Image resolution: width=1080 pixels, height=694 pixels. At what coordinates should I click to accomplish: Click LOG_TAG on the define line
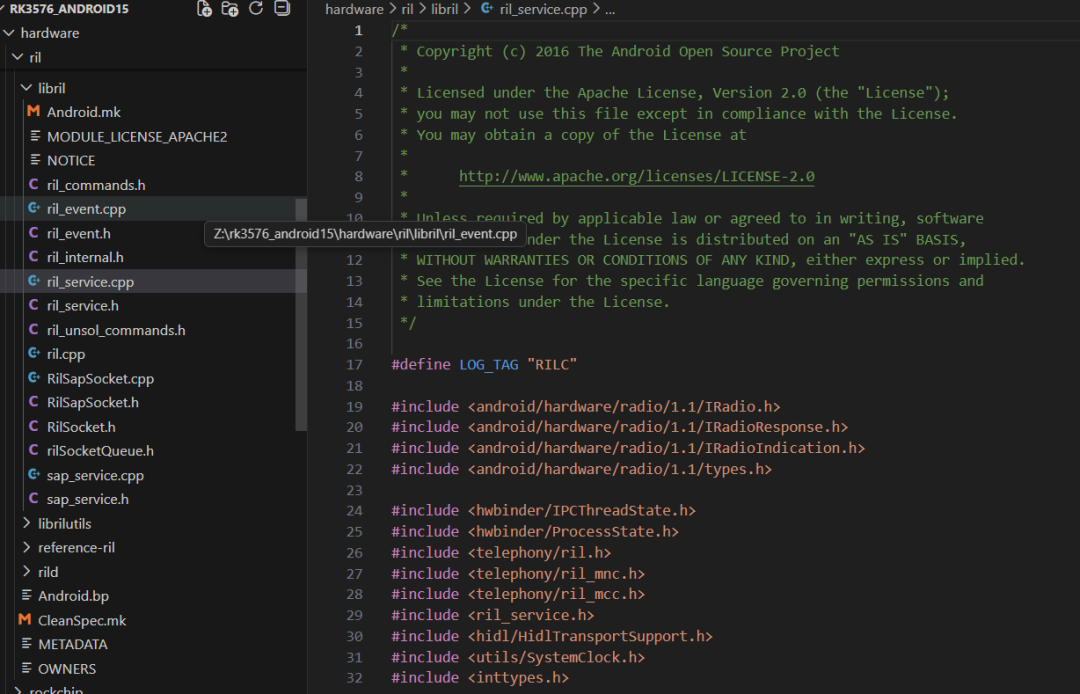(x=488, y=365)
